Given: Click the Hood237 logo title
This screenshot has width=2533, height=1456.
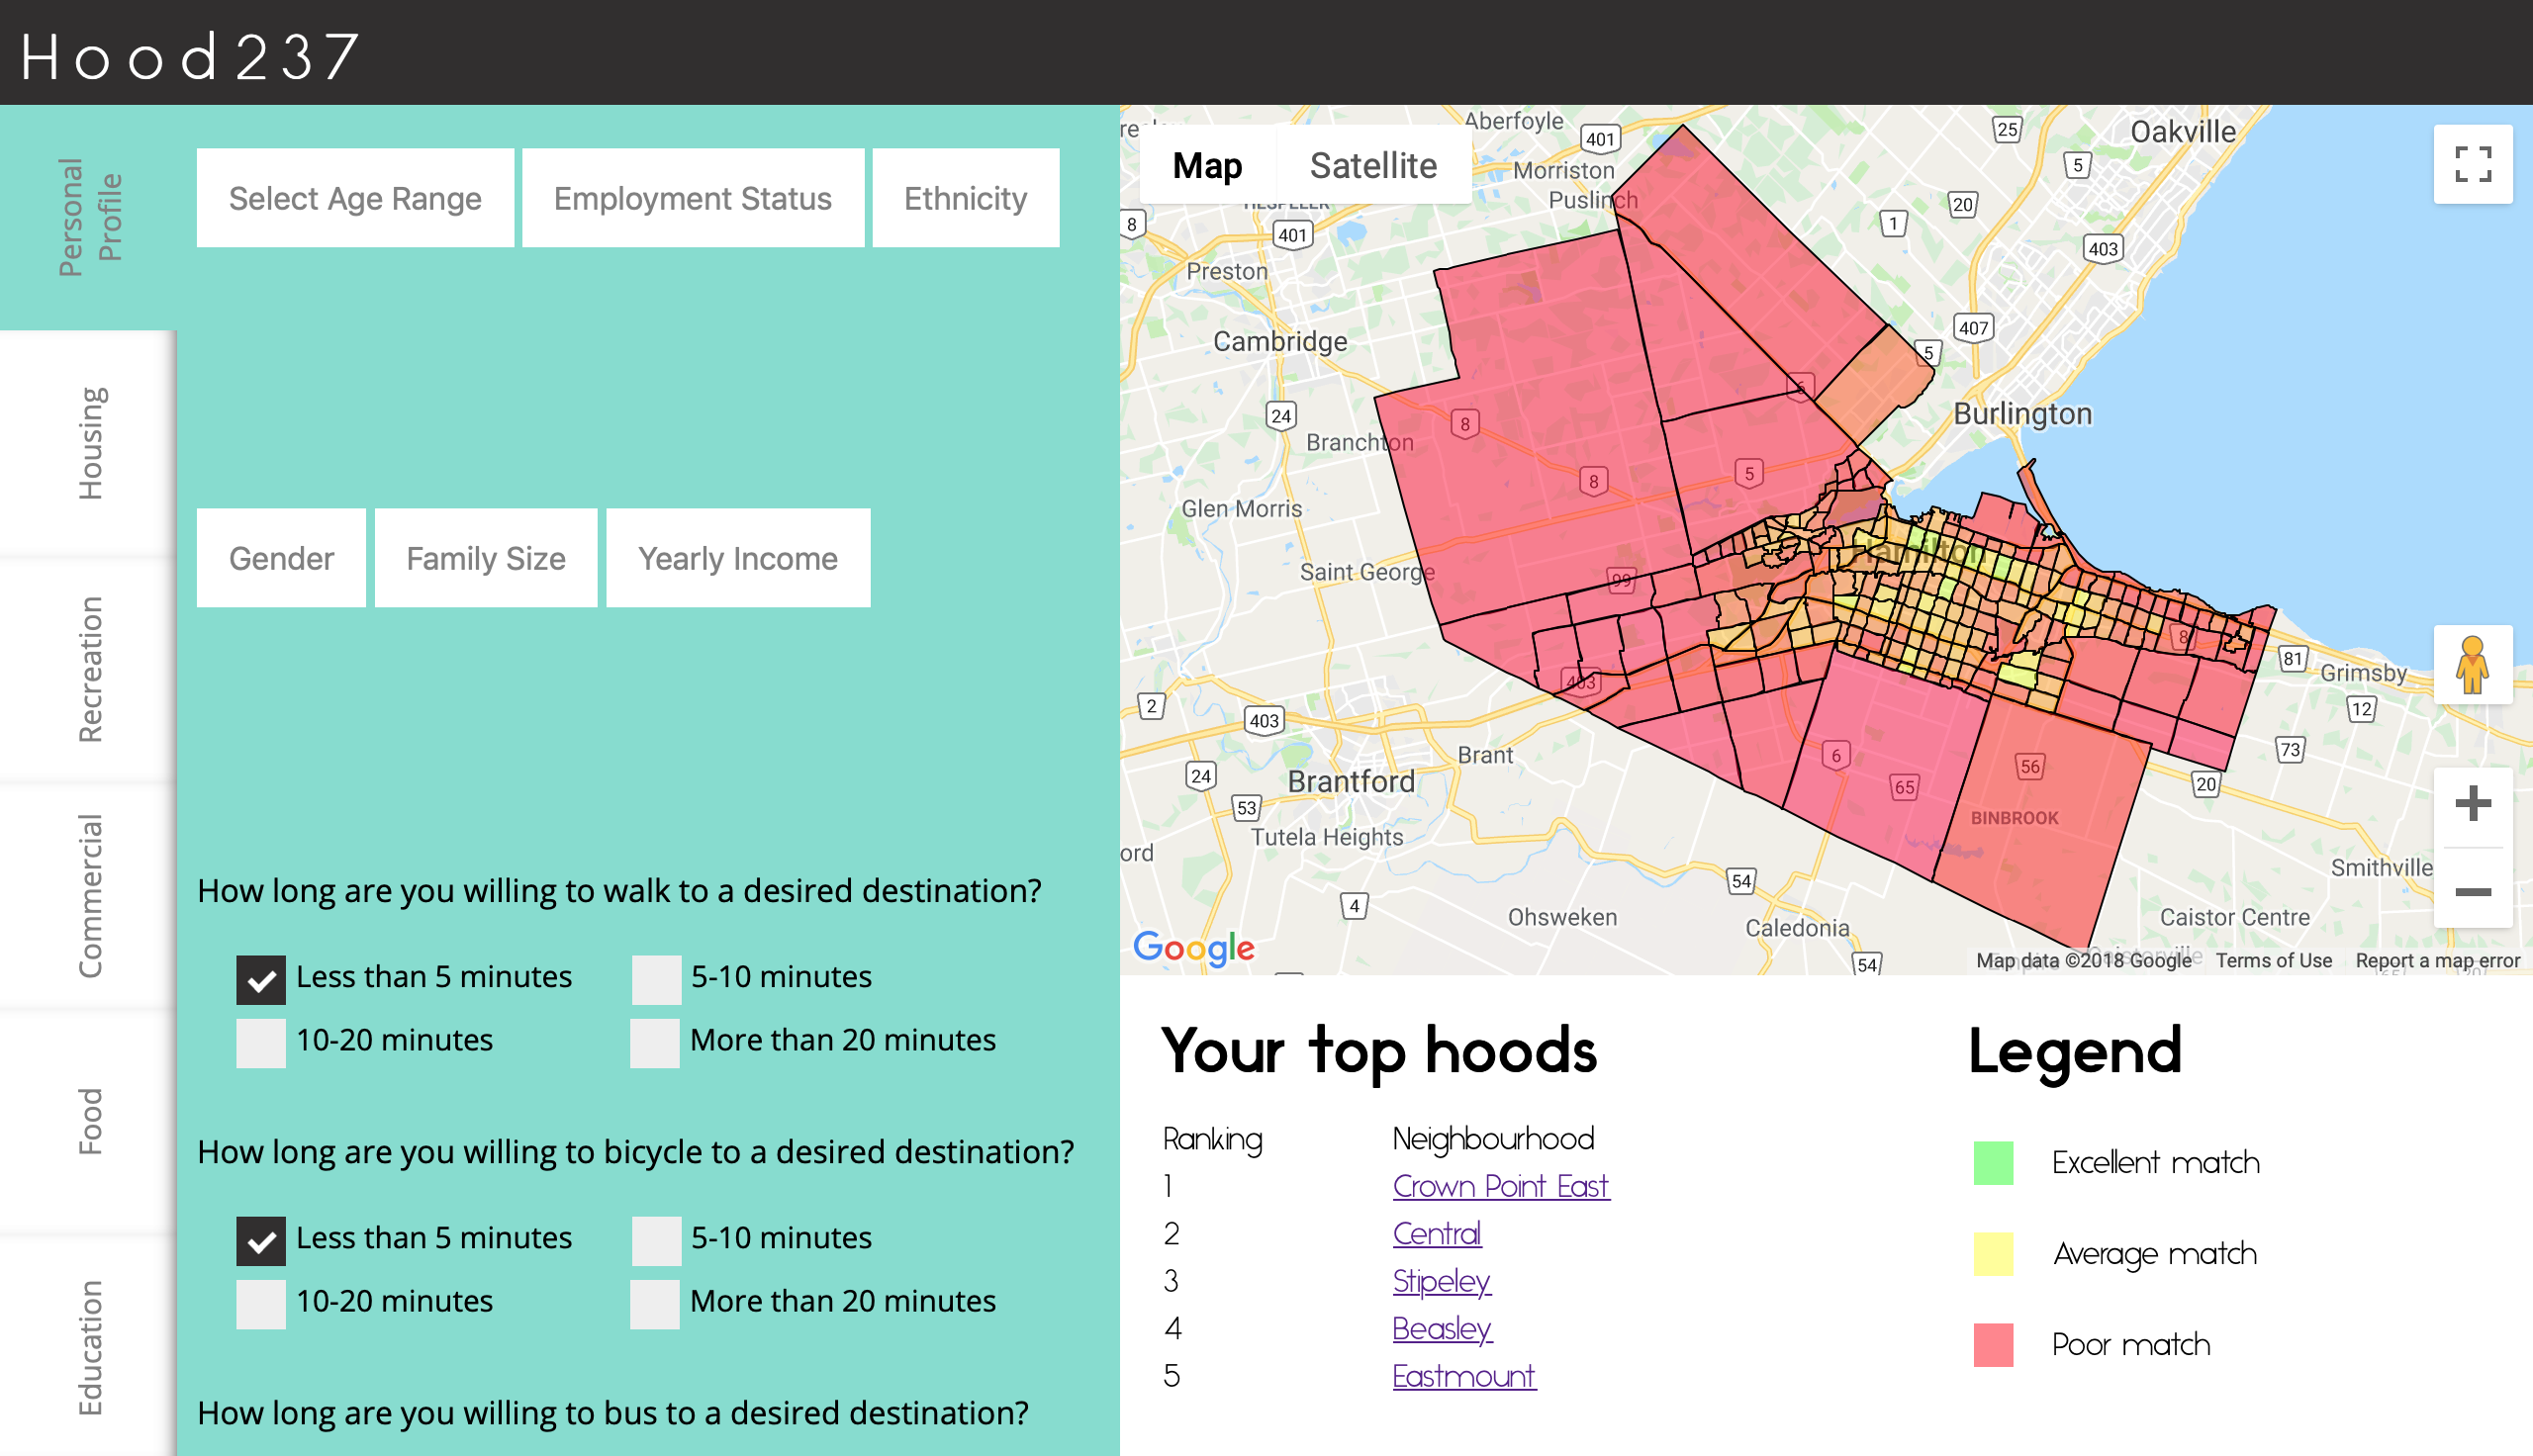Looking at the screenshot, I should pos(190,55).
